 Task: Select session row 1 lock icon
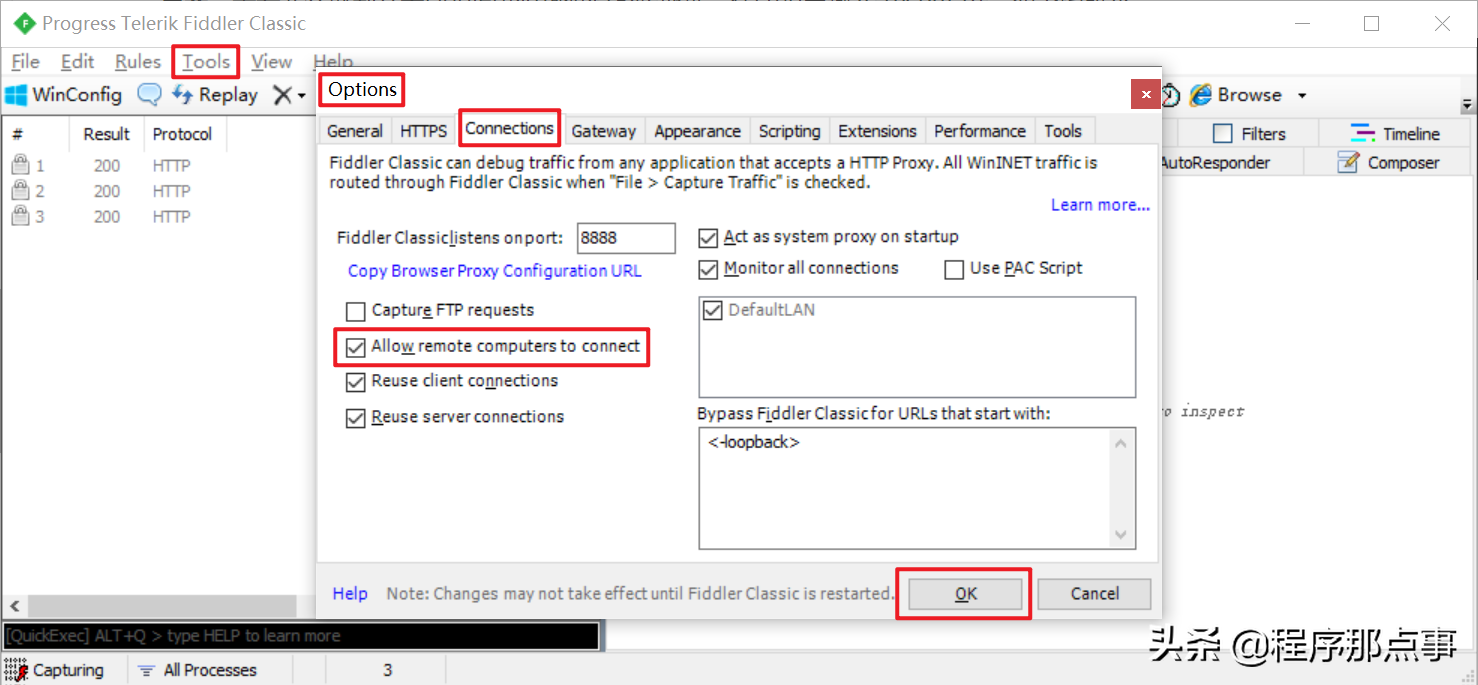(x=20, y=165)
